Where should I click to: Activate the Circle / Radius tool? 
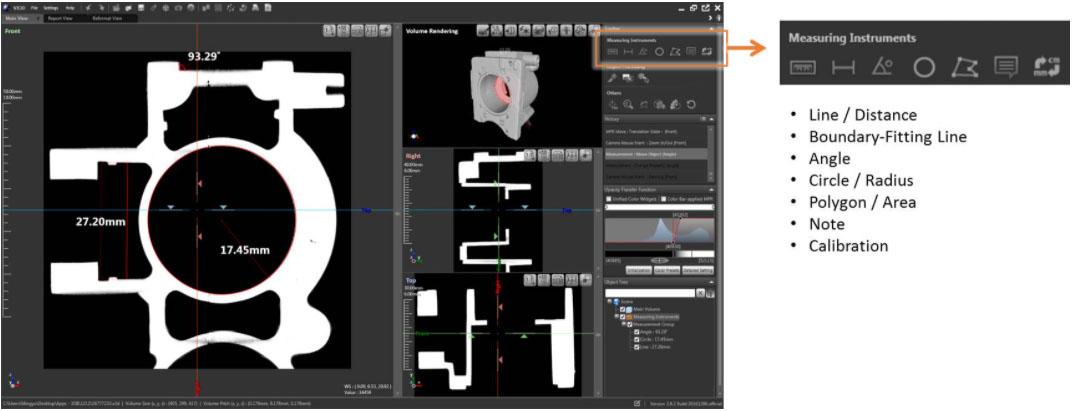click(x=660, y=51)
